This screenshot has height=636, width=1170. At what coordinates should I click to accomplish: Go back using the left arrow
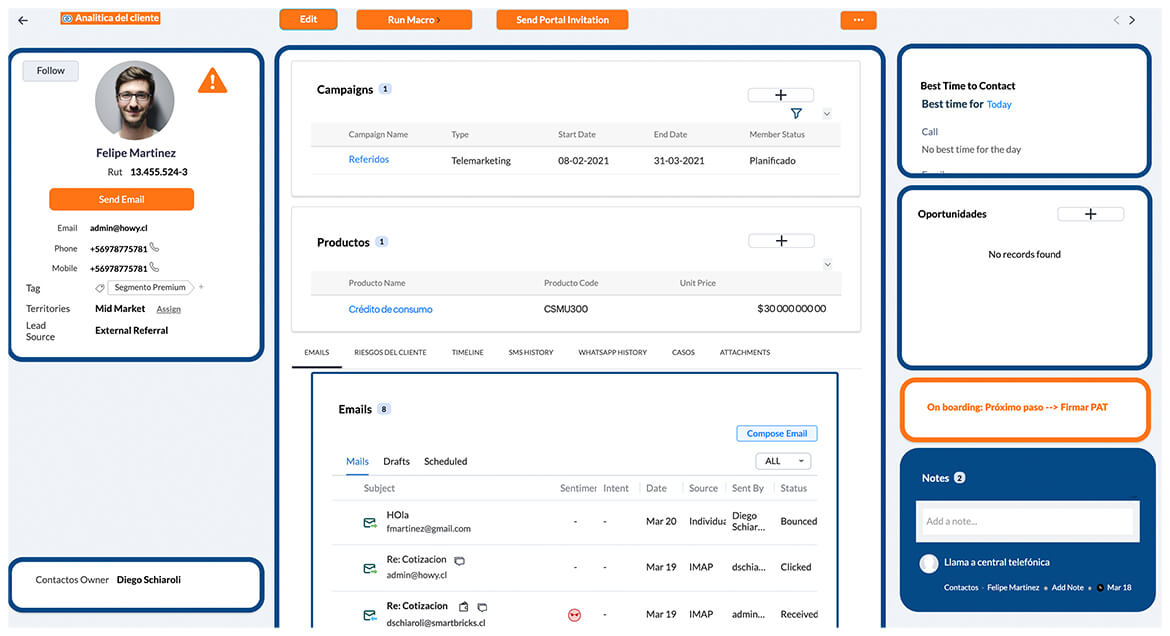click(23, 20)
